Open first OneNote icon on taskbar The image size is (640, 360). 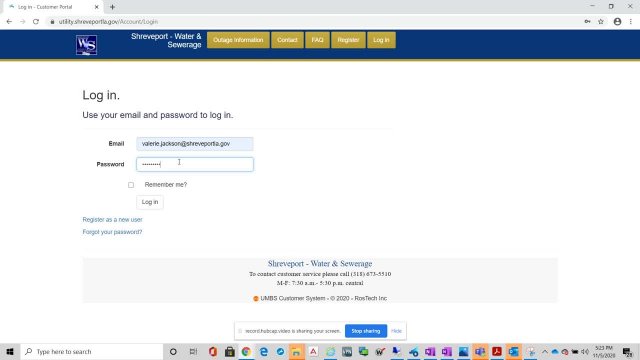click(430, 351)
